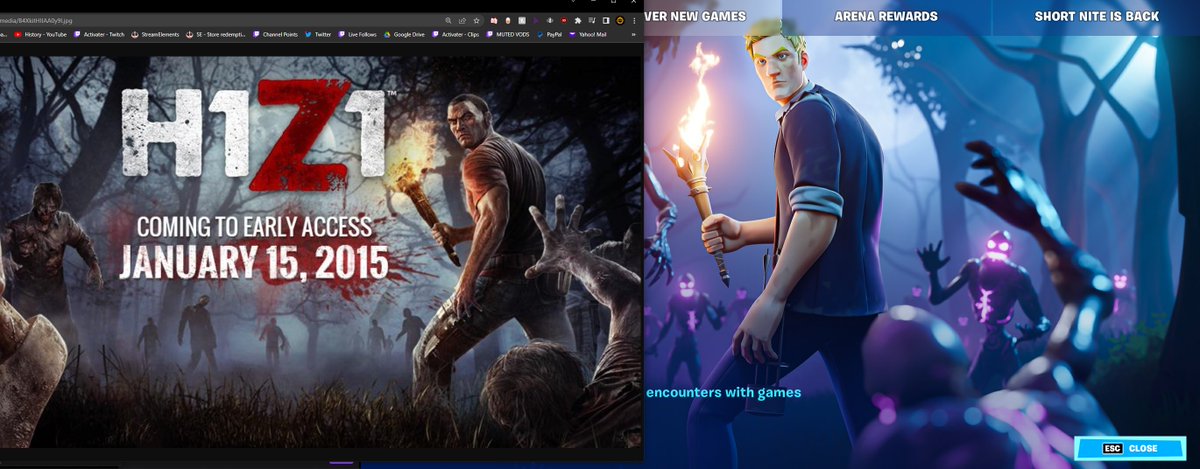Open the yellow profile avatar in Chrome
The height and width of the screenshot is (469, 1200).
coord(620,20)
